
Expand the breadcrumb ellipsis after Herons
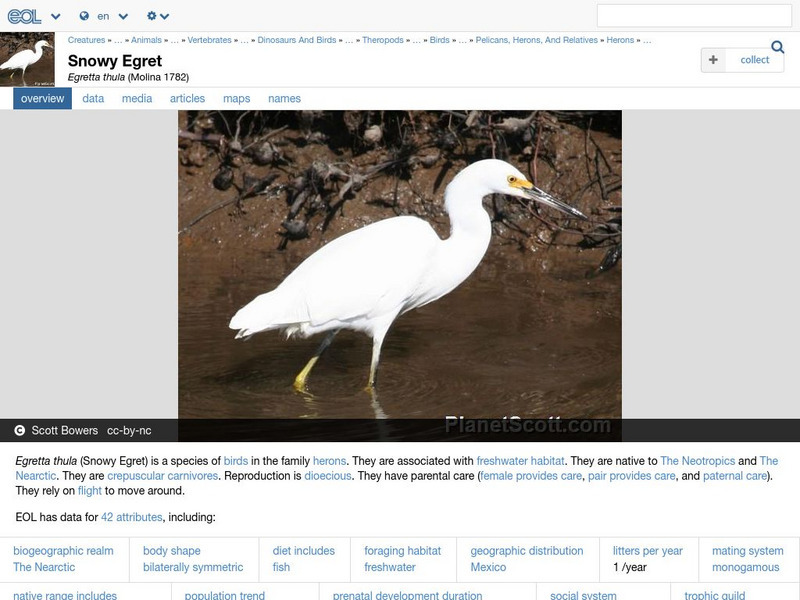(648, 41)
